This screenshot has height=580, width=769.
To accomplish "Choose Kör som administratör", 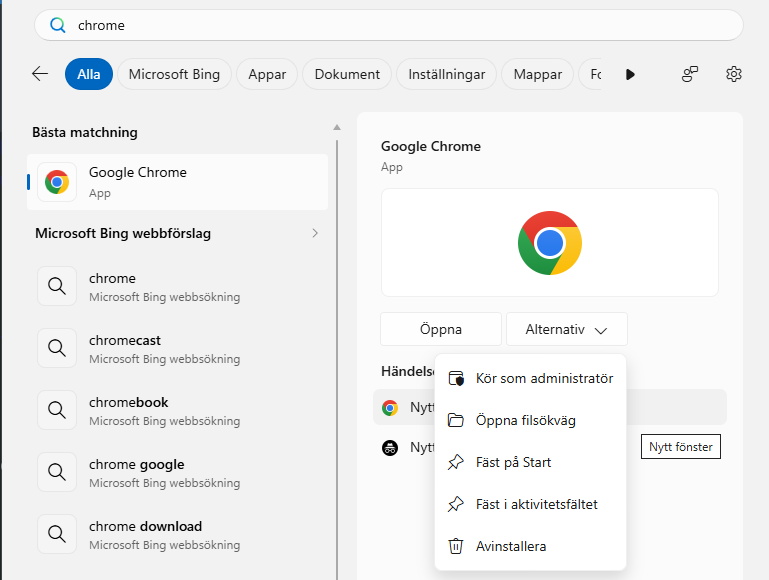I will click(x=530, y=378).
